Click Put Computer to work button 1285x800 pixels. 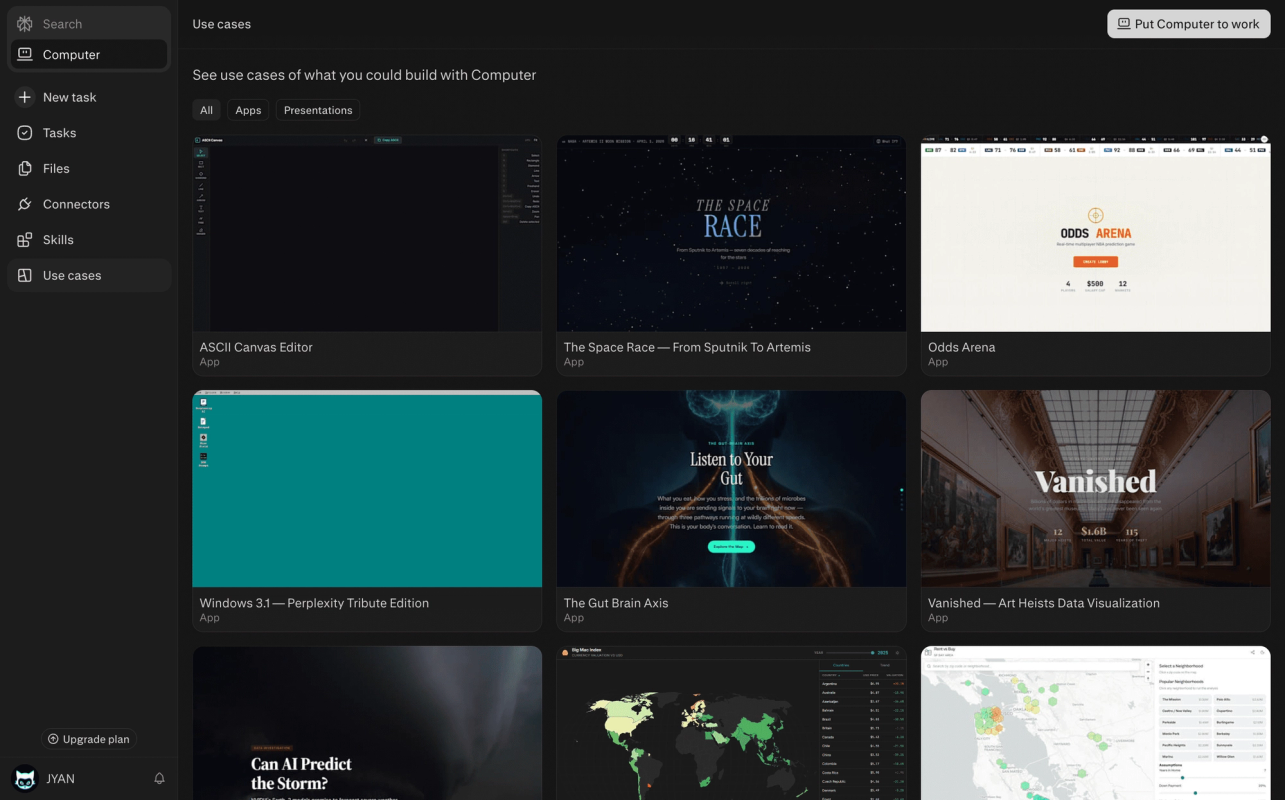click(1189, 24)
